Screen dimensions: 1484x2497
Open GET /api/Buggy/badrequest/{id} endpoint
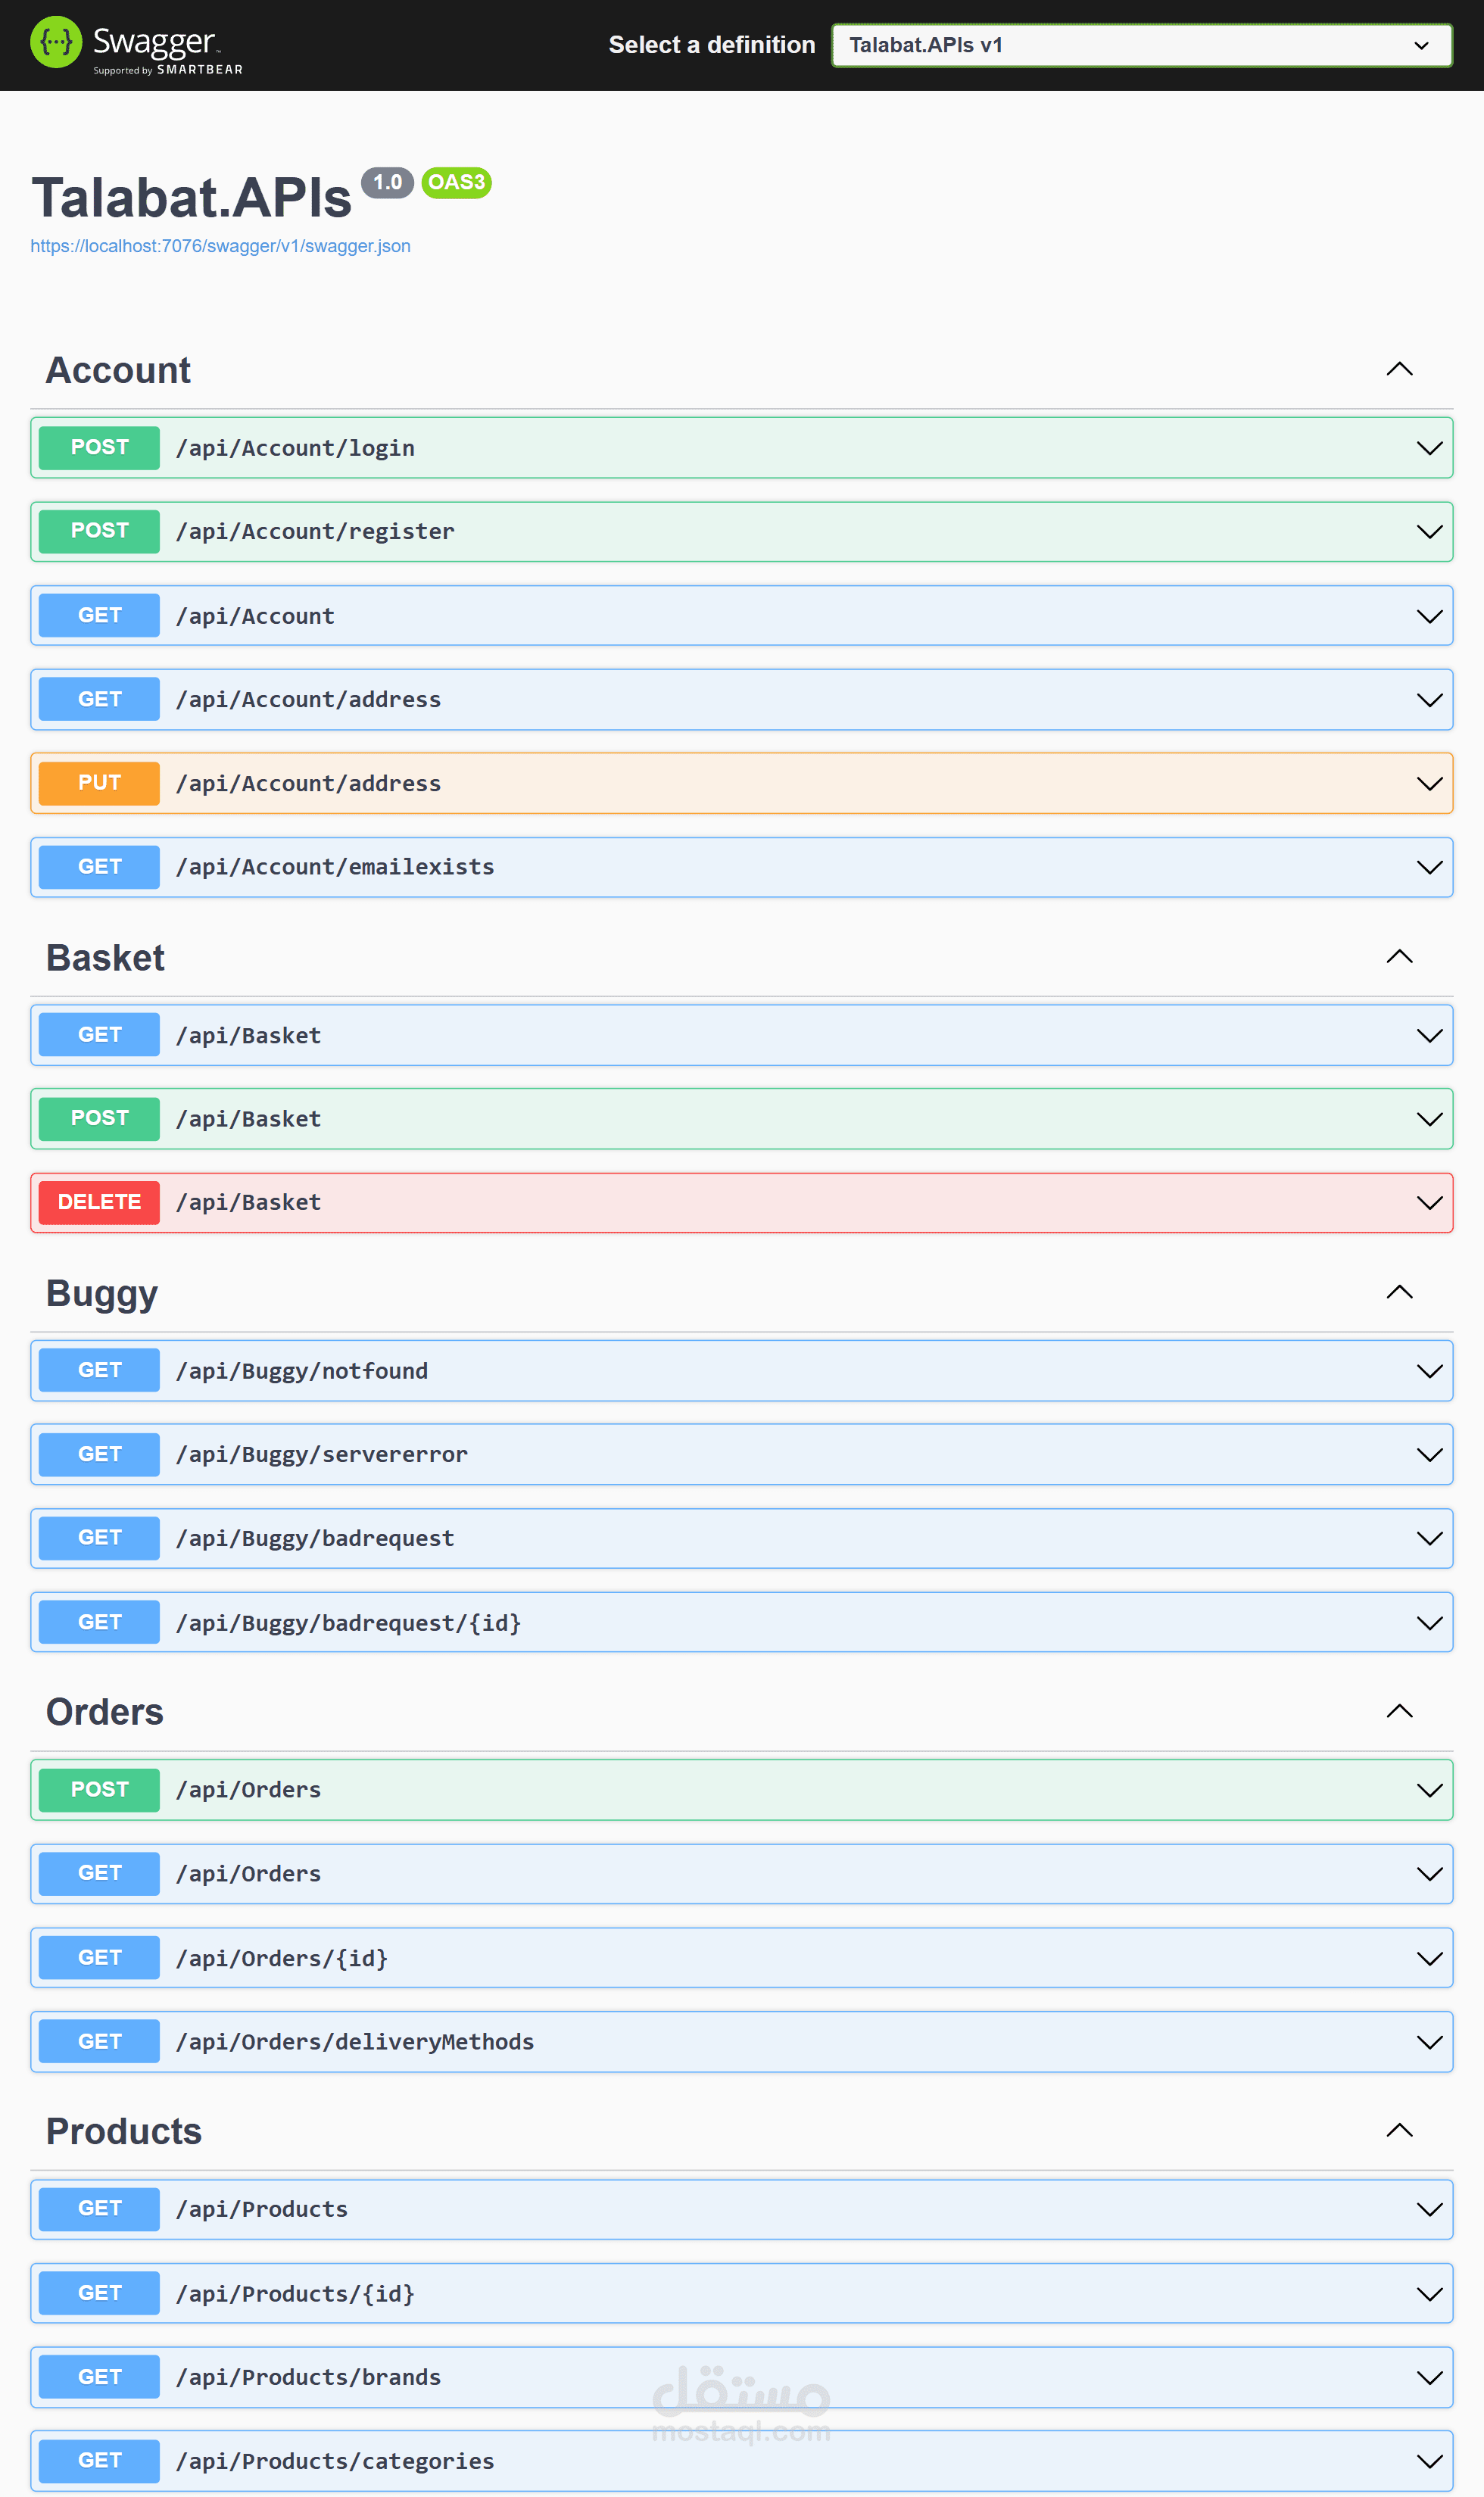348,1622
